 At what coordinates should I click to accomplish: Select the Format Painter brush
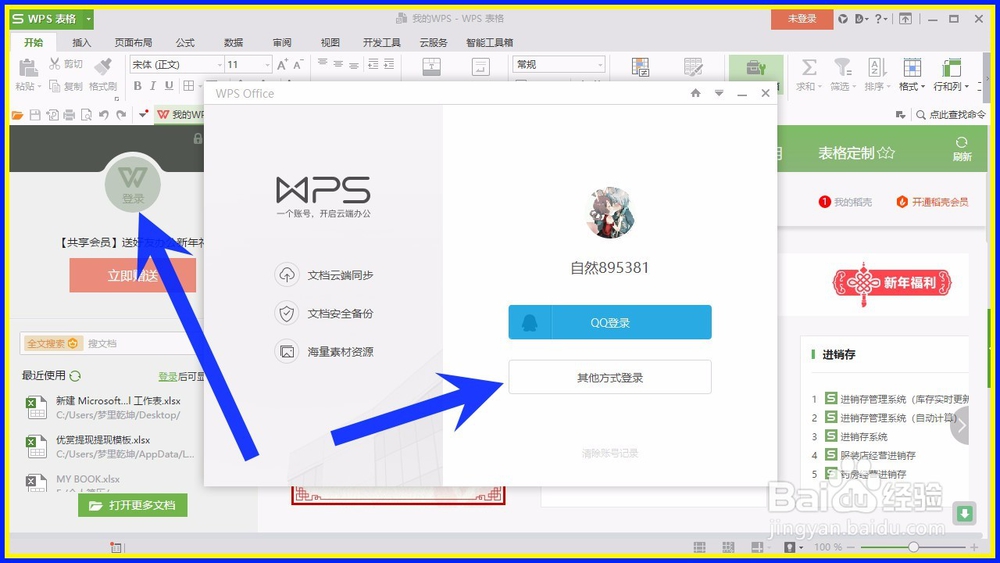coord(103,66)
